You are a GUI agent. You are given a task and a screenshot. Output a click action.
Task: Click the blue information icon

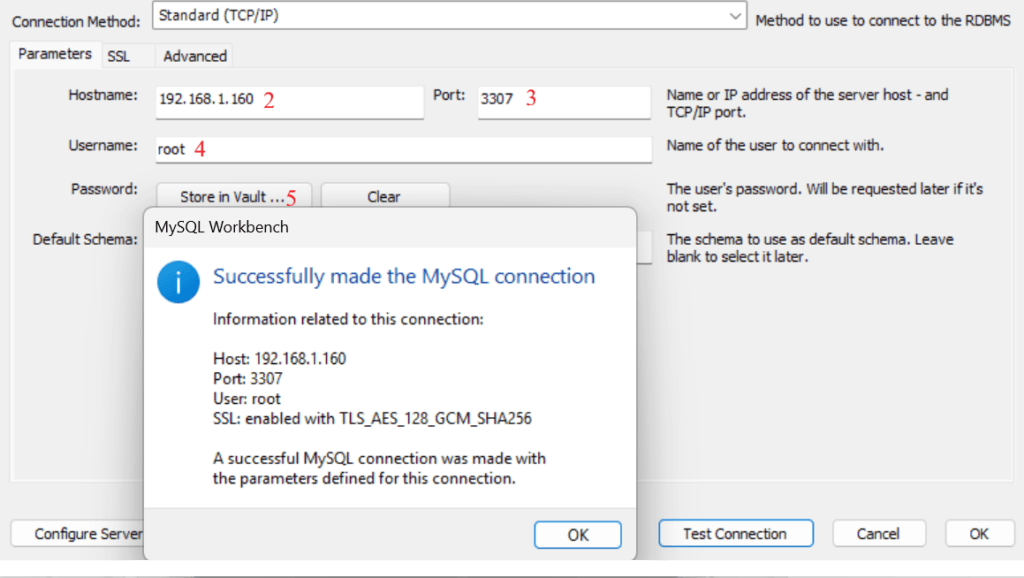(x=178, y=282)
